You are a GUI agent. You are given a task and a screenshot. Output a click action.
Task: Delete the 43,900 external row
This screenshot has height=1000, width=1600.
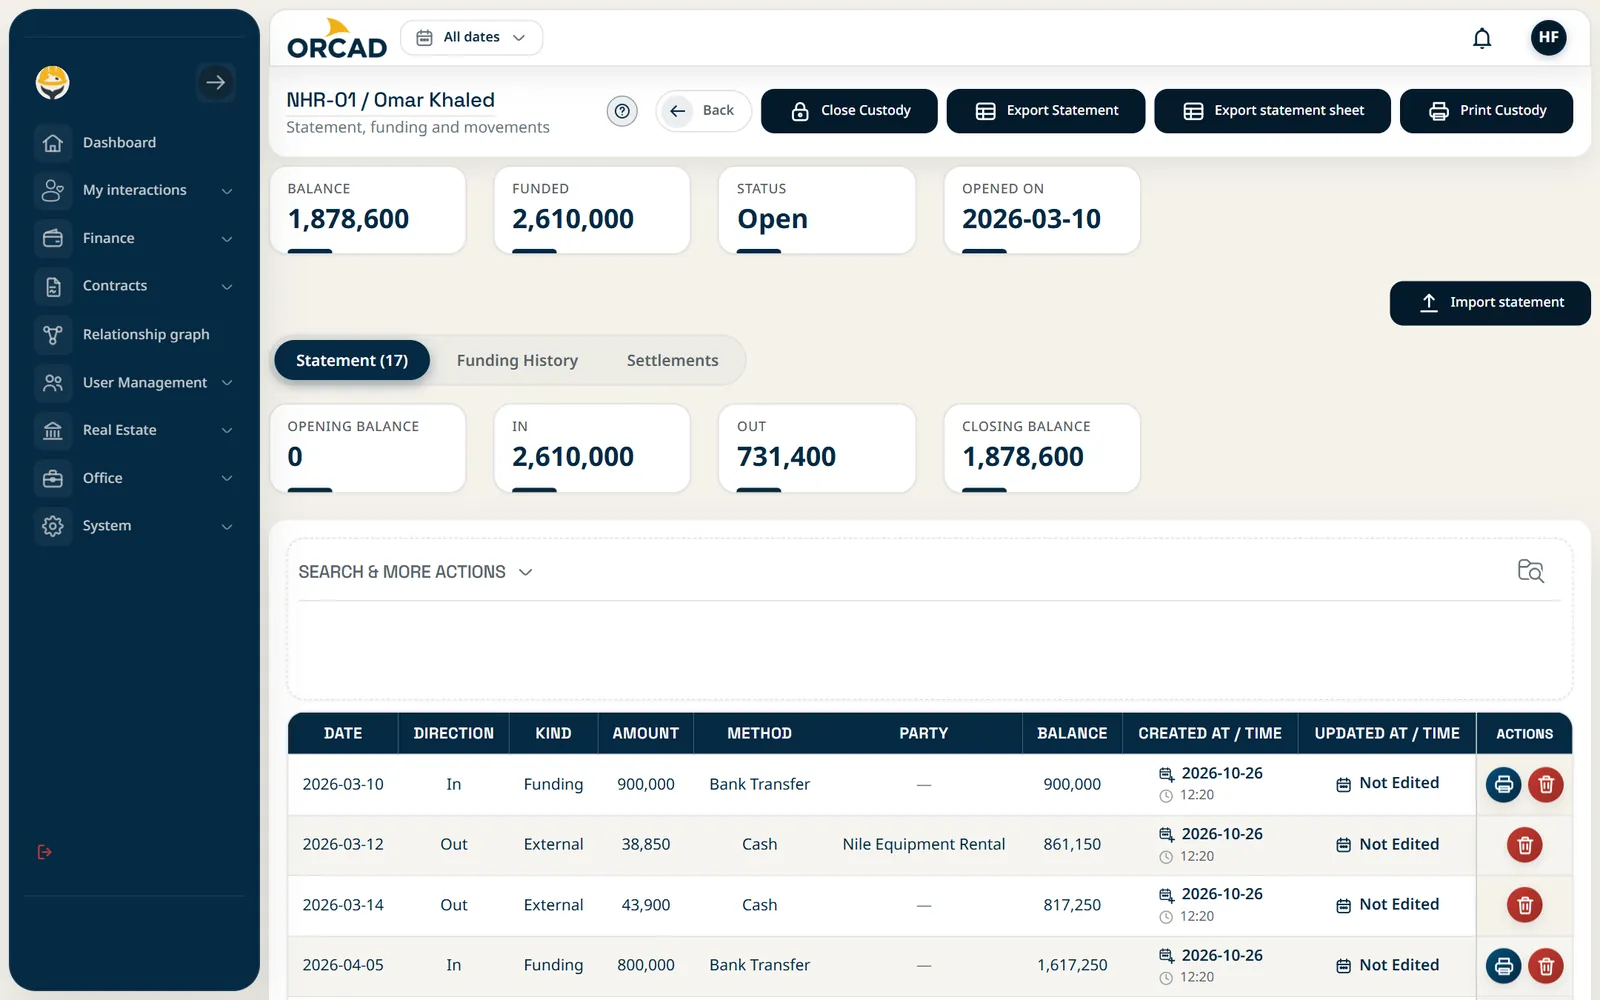coord(1524,905)
